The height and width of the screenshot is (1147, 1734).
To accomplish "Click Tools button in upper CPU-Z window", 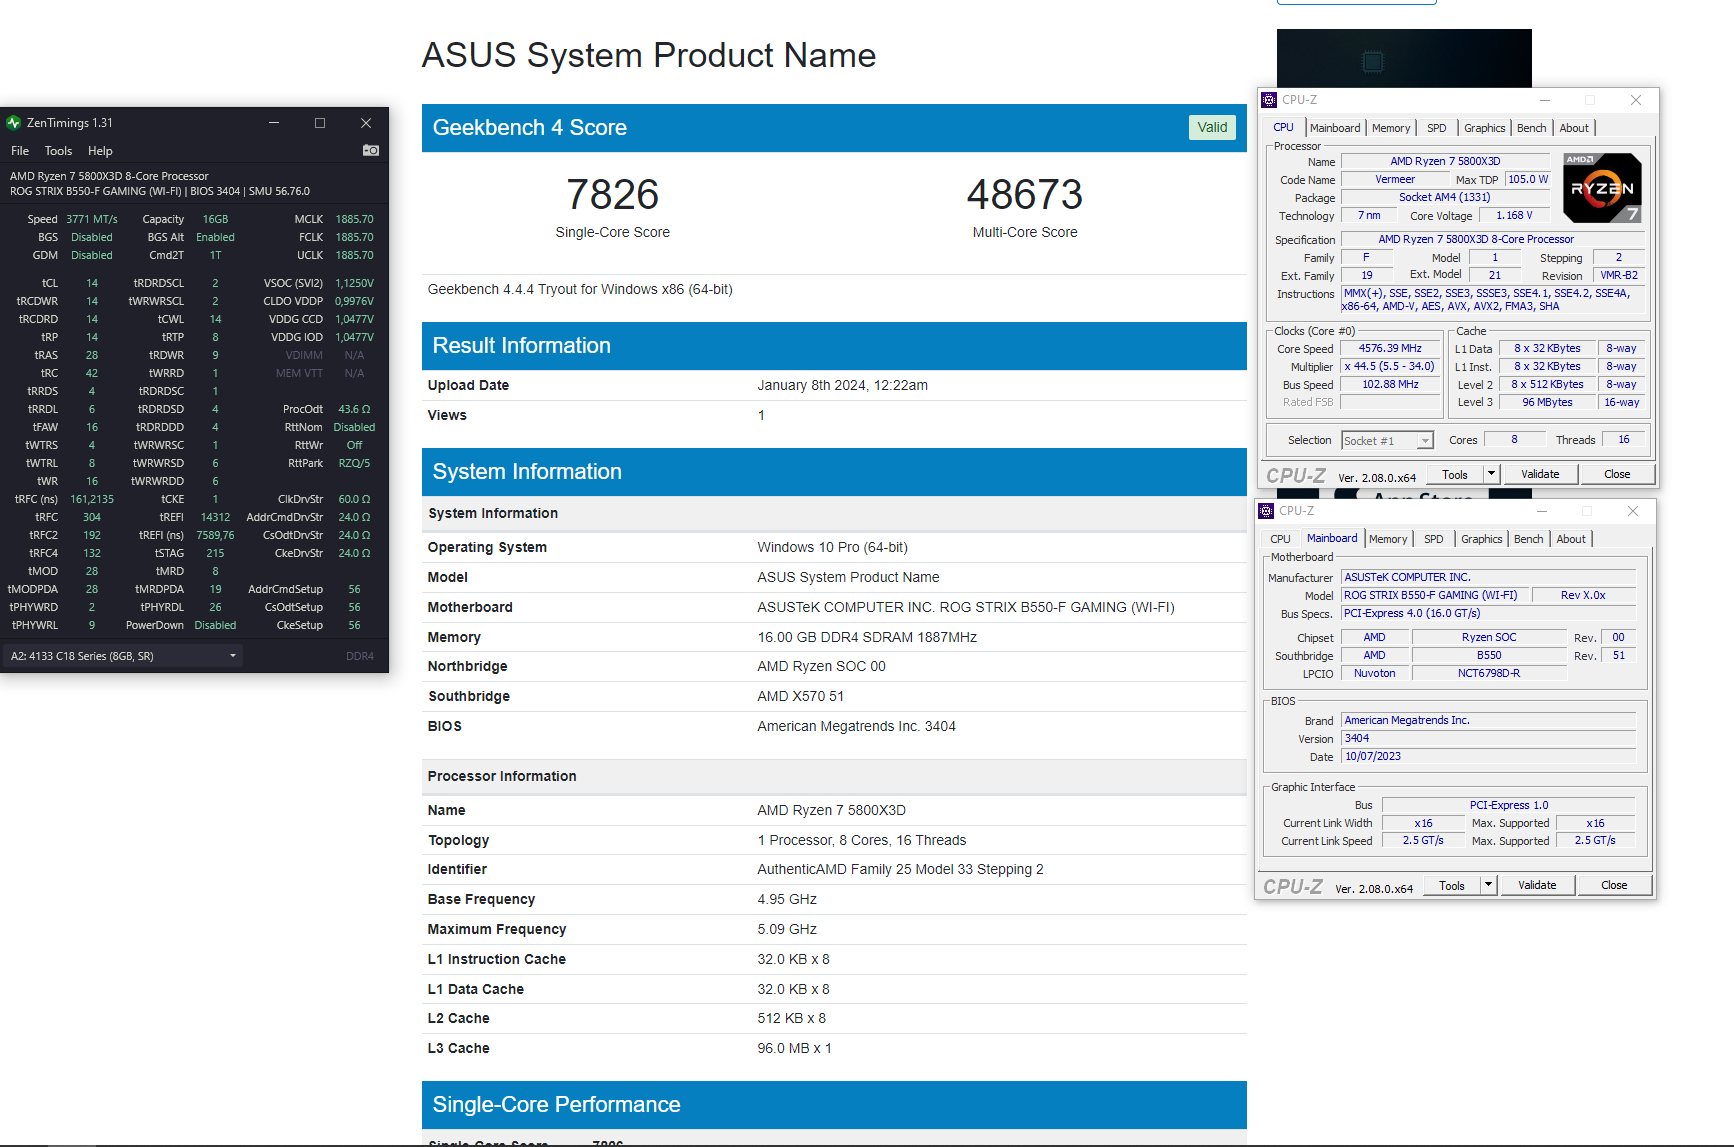I will pos(1455,474).
